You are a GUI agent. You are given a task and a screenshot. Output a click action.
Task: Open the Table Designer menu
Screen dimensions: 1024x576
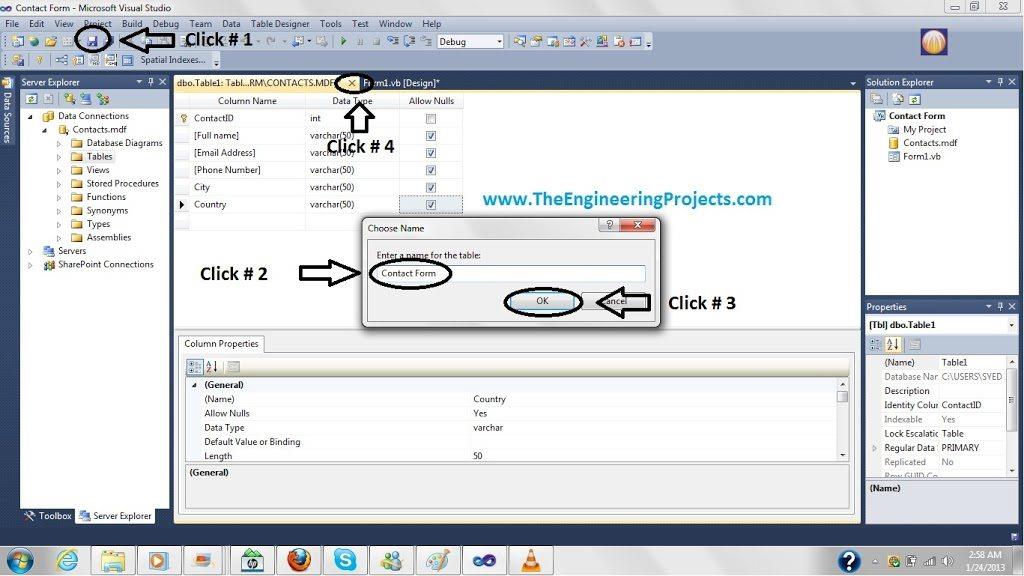283,23
